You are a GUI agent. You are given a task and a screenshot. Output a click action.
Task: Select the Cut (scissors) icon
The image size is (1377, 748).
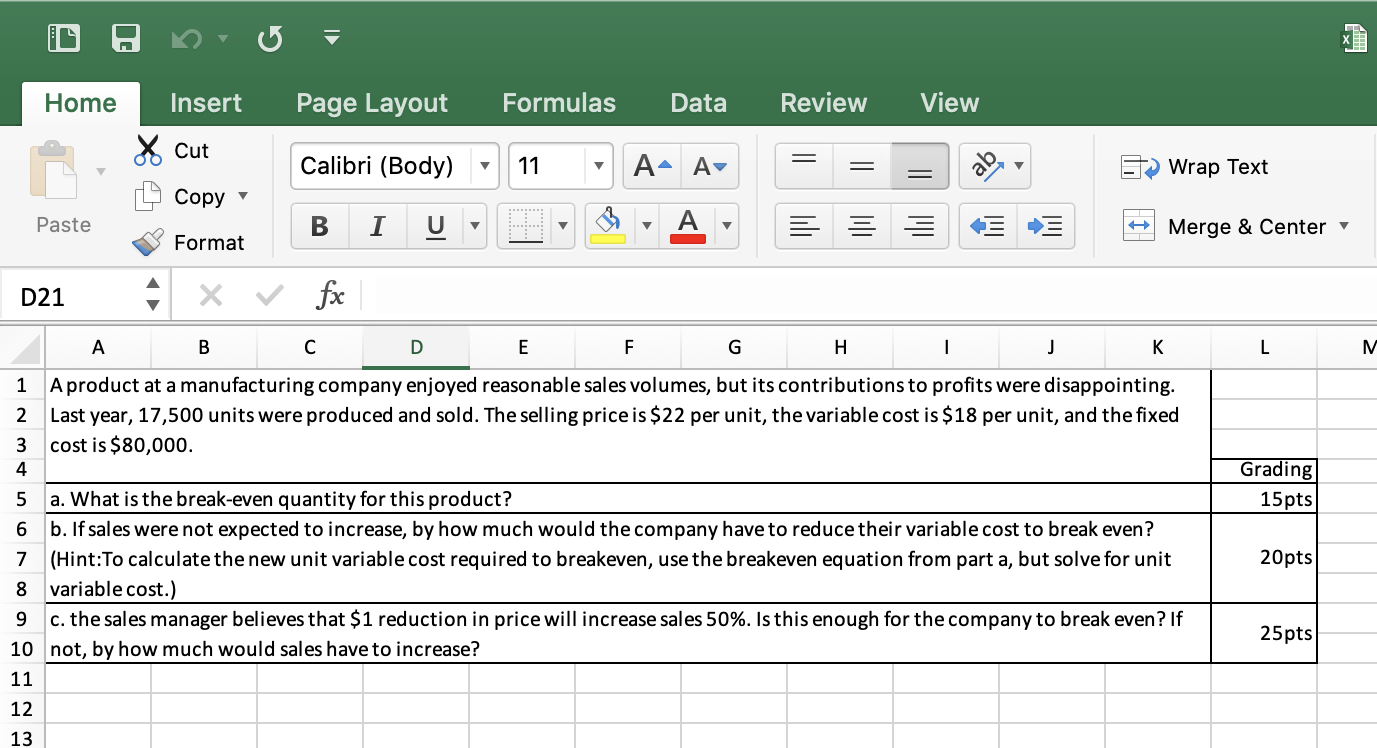pyautogui.click(x=147, y=150)
